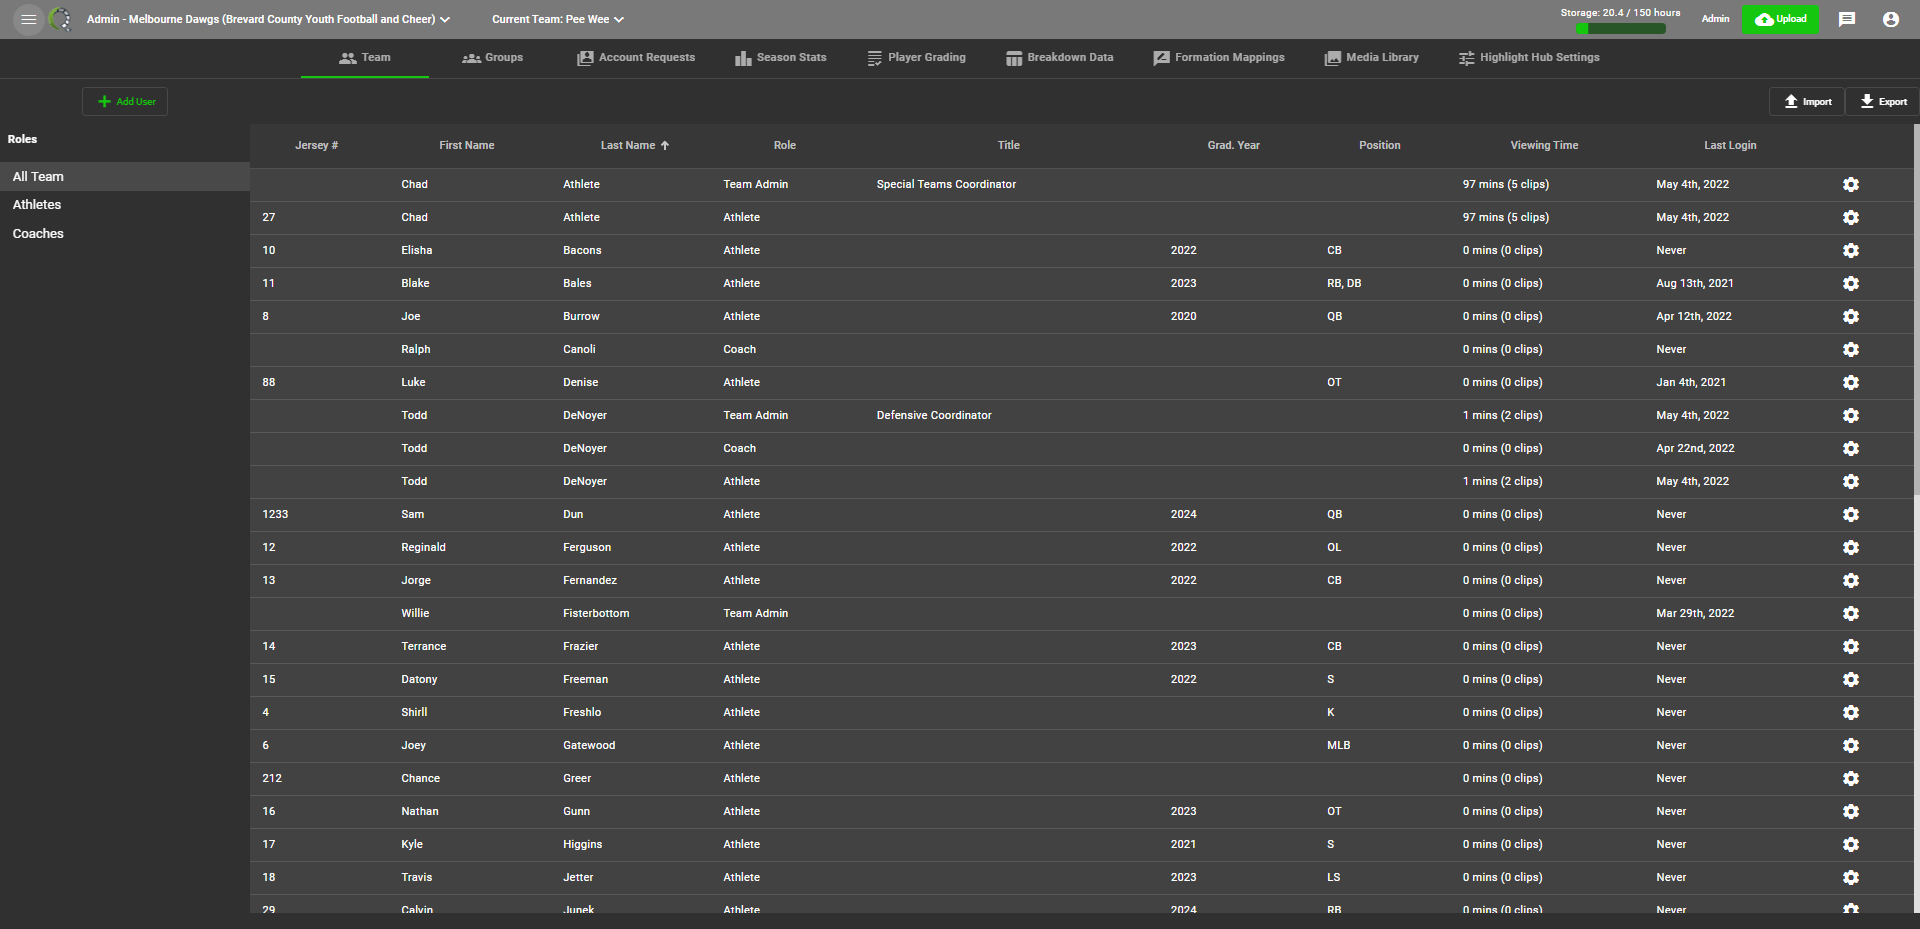Click the Export button
The height and width of the screenshot is (929, 1920).
pos(1882,102)
